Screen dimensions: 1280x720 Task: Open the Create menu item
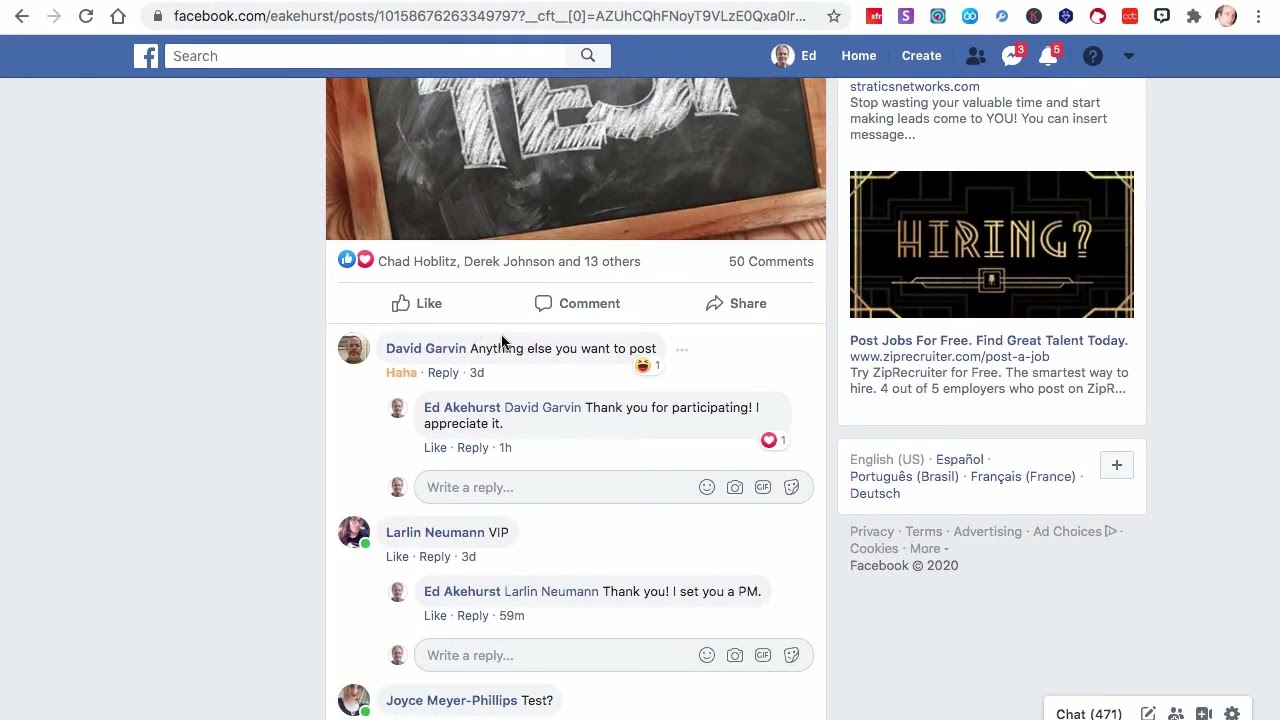click(x=921, y=56)
